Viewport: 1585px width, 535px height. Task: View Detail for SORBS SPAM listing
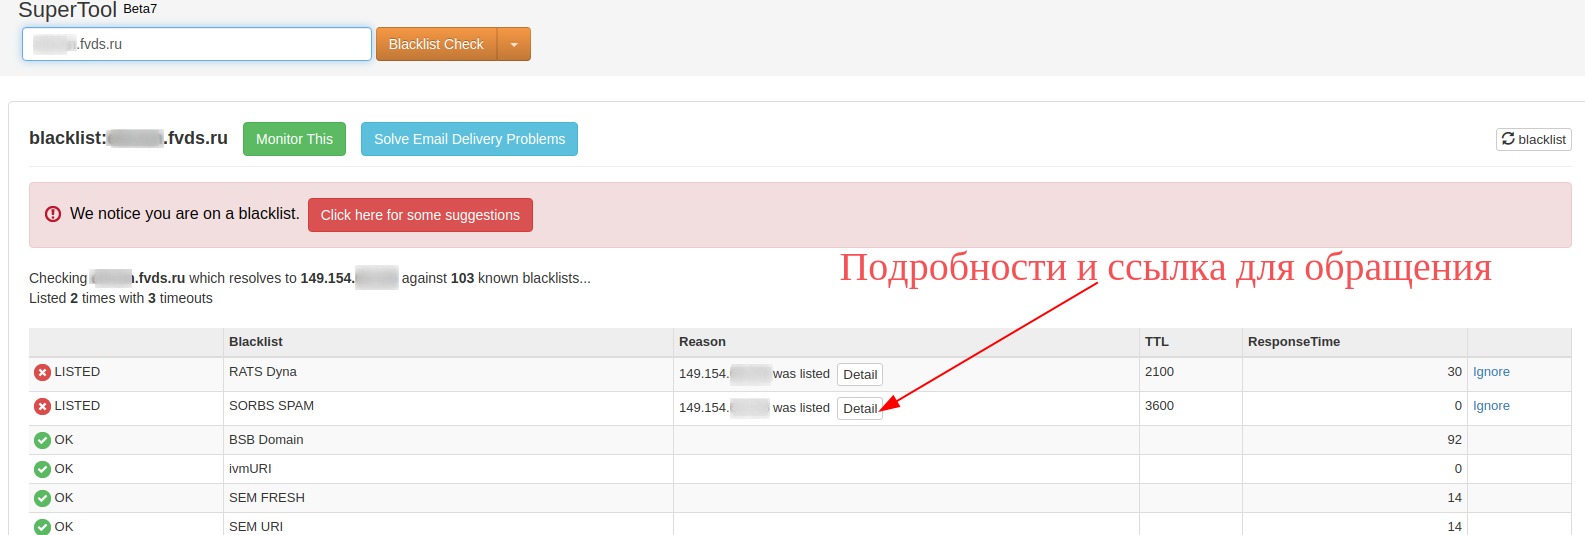859,409
